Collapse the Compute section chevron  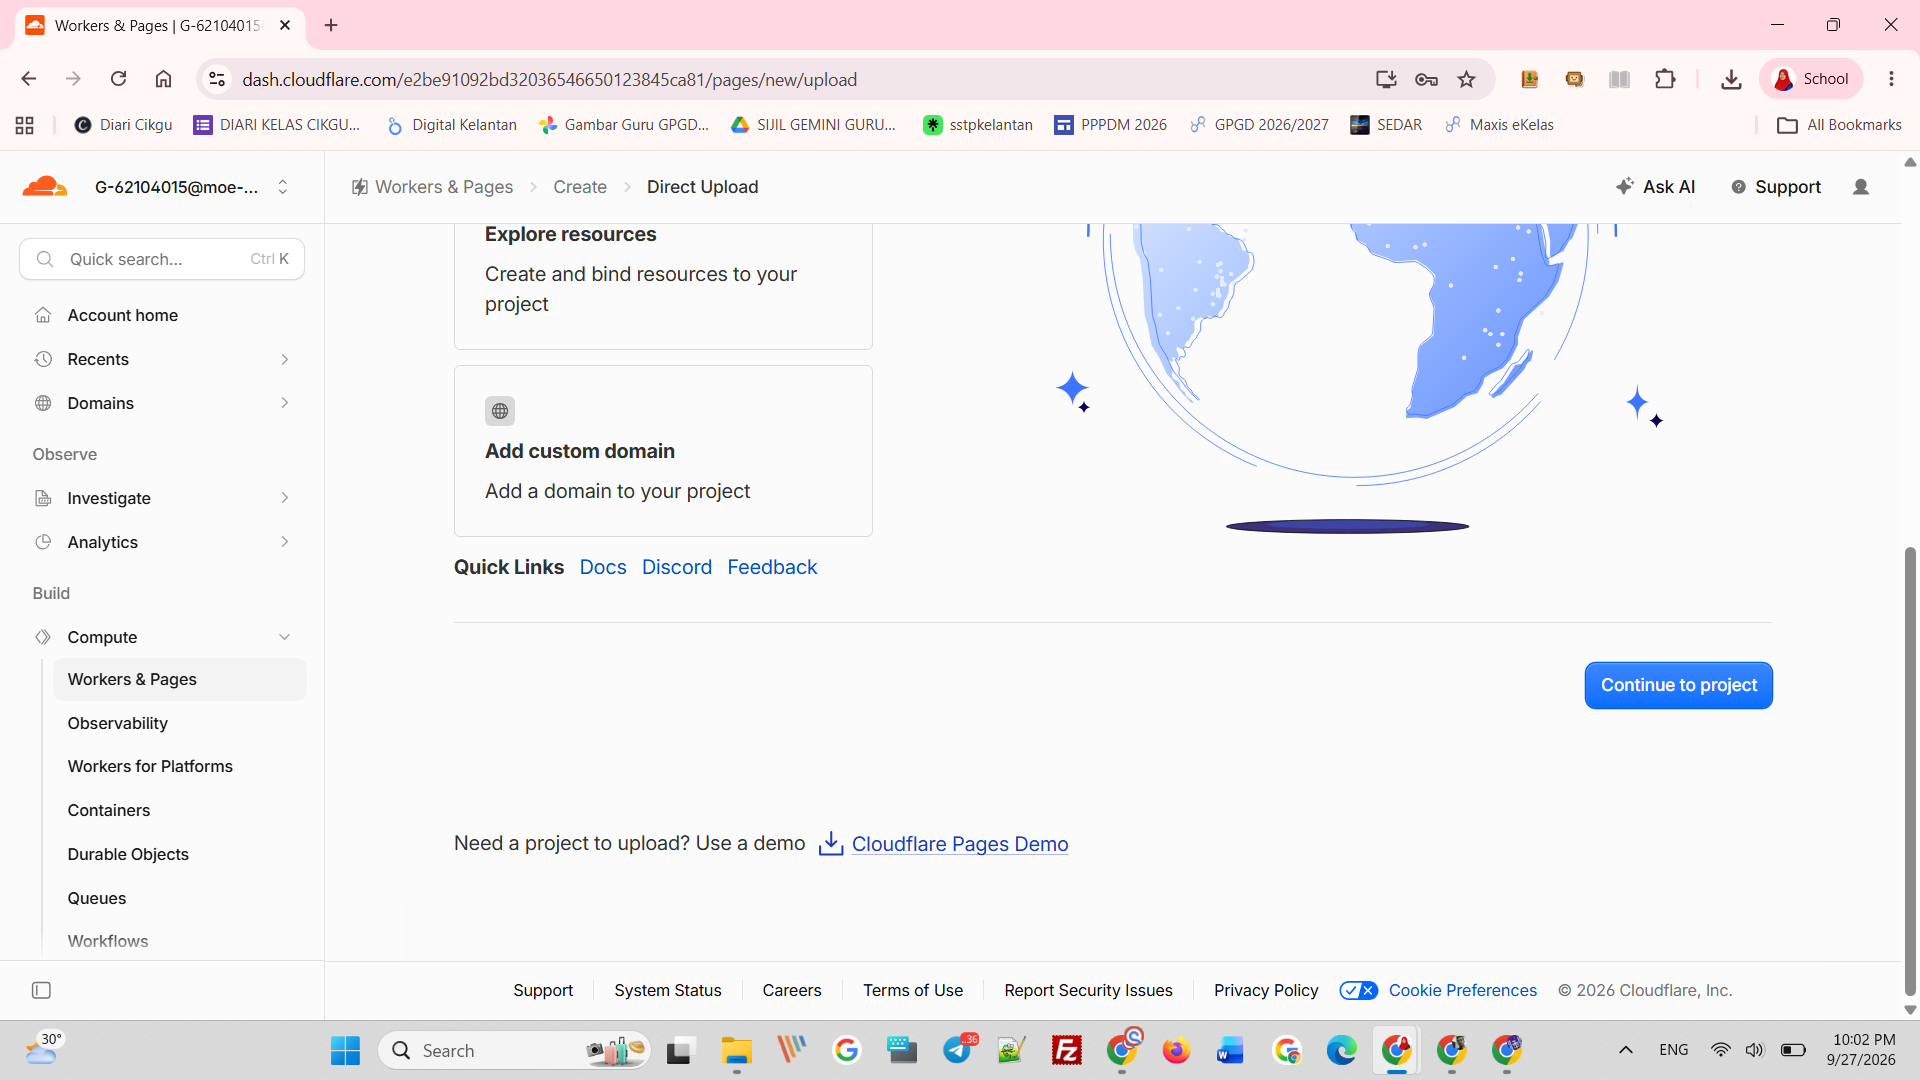(x=285, y=637)
